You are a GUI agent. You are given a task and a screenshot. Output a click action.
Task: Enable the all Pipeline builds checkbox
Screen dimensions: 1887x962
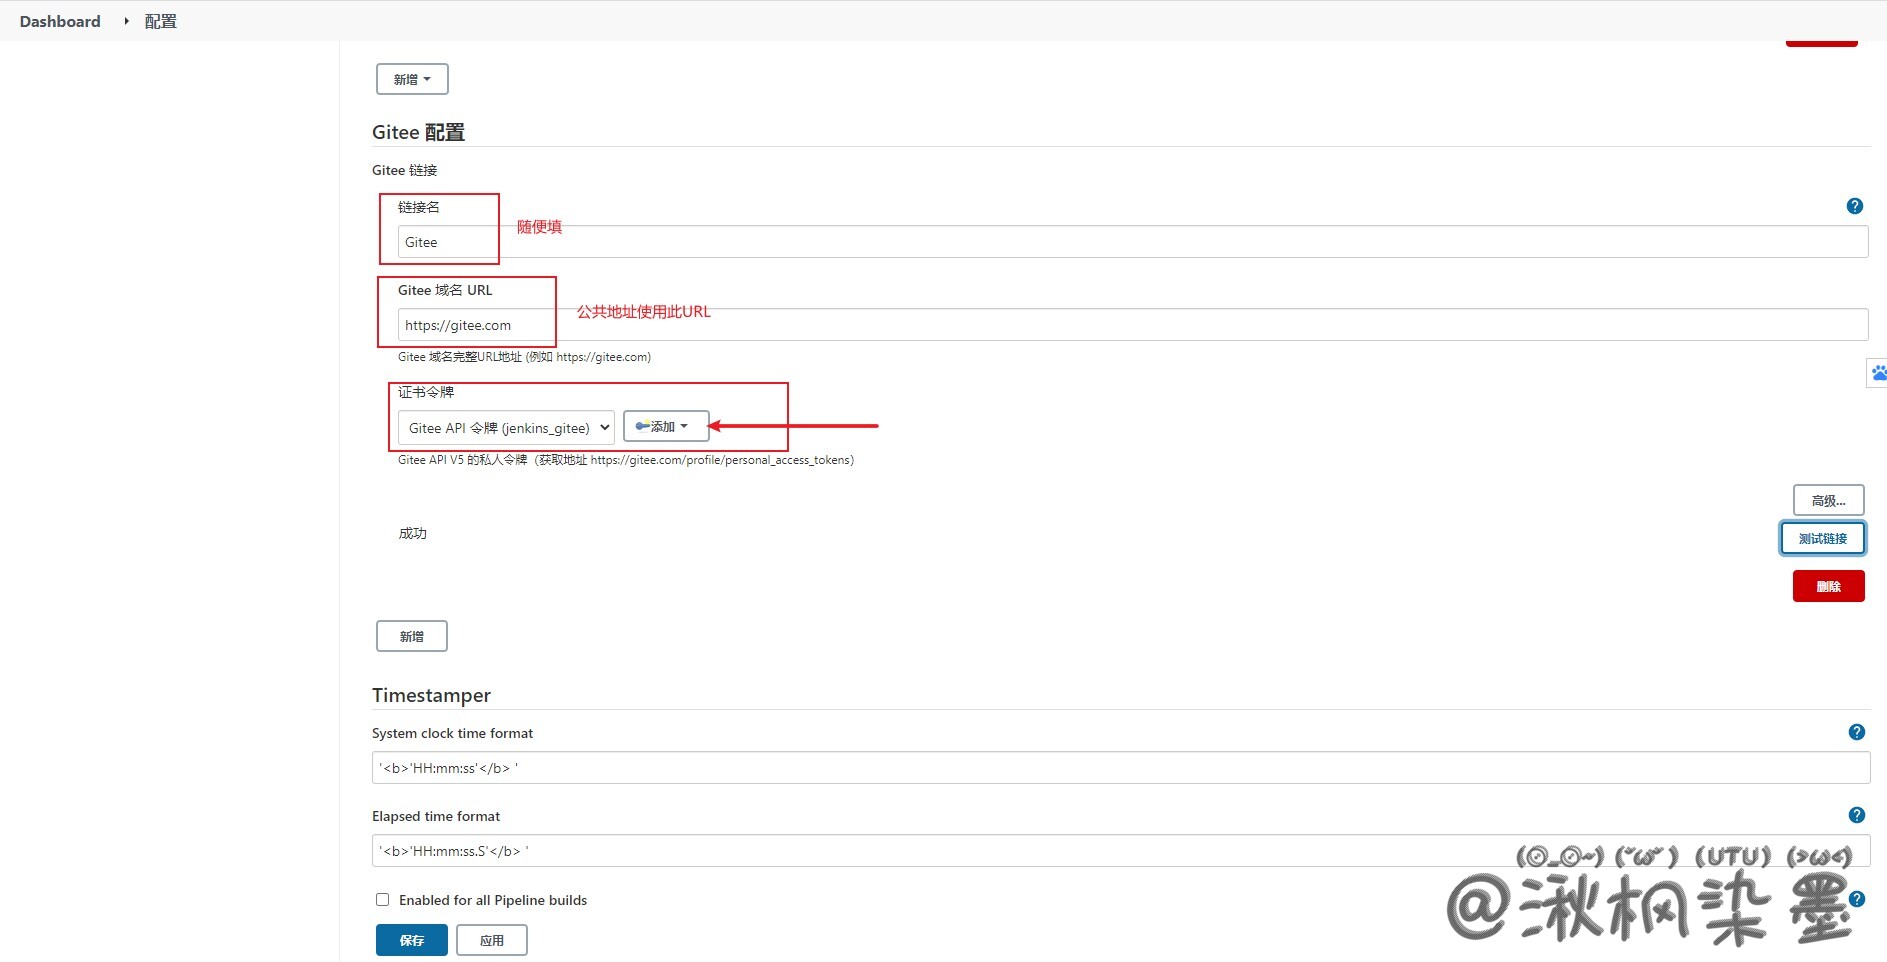(382, 900)
